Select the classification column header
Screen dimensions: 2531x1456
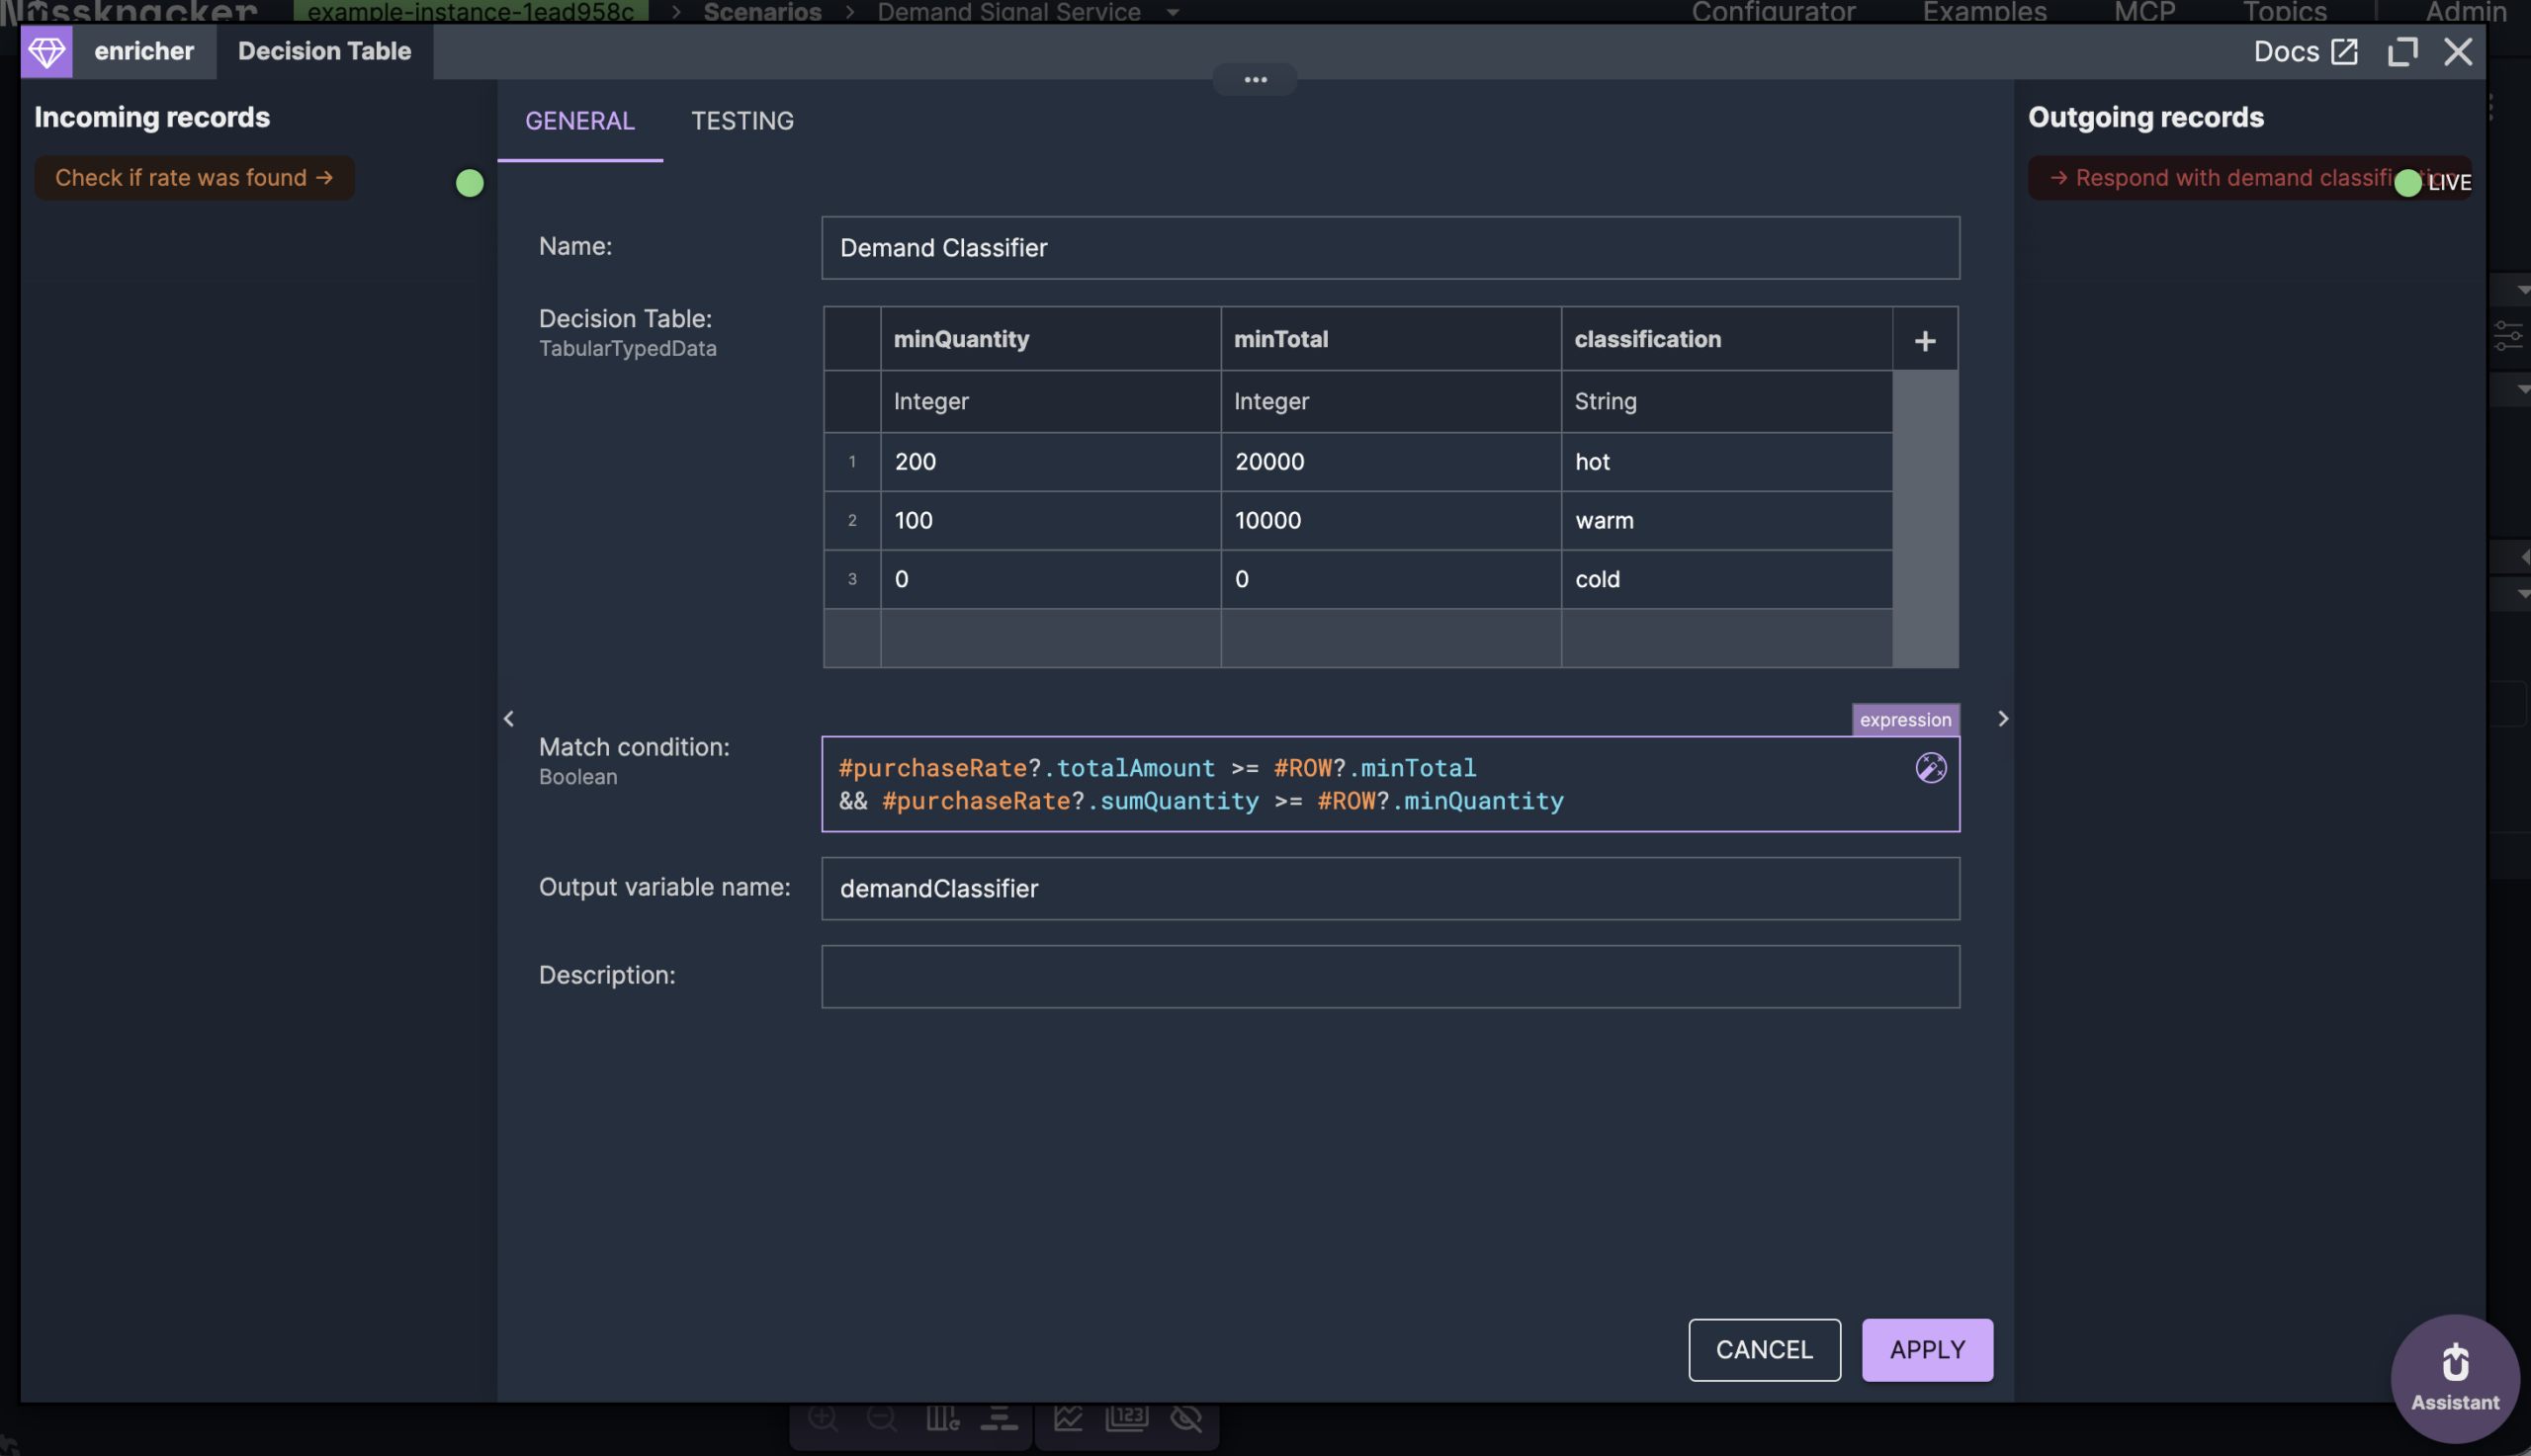pos(1727,339)
